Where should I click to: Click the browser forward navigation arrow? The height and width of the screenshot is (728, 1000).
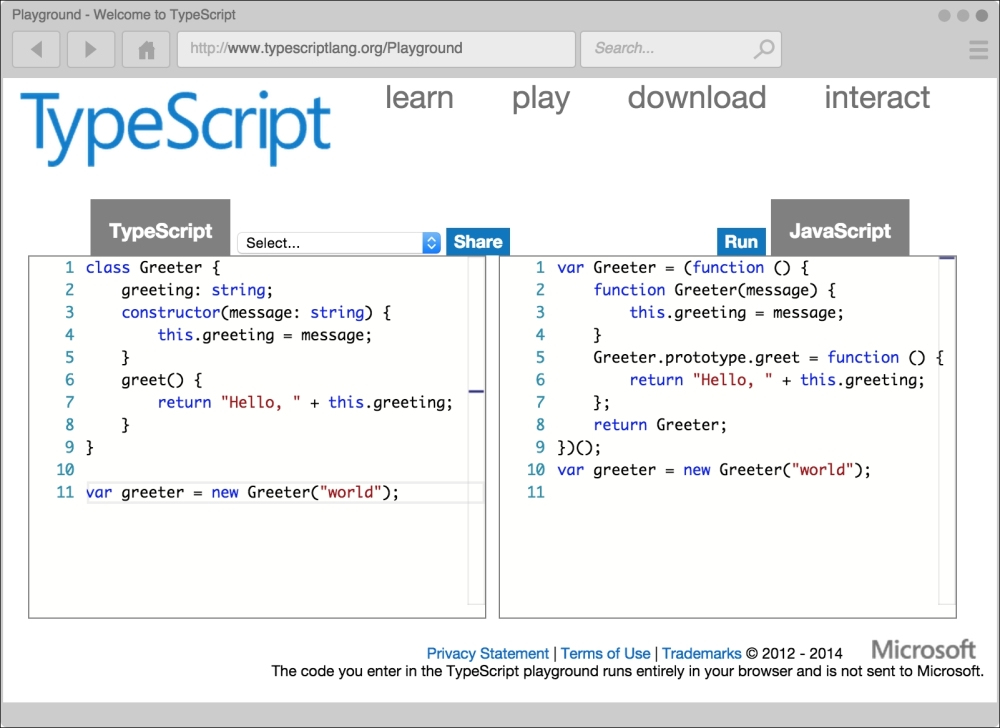click(90, 48)
